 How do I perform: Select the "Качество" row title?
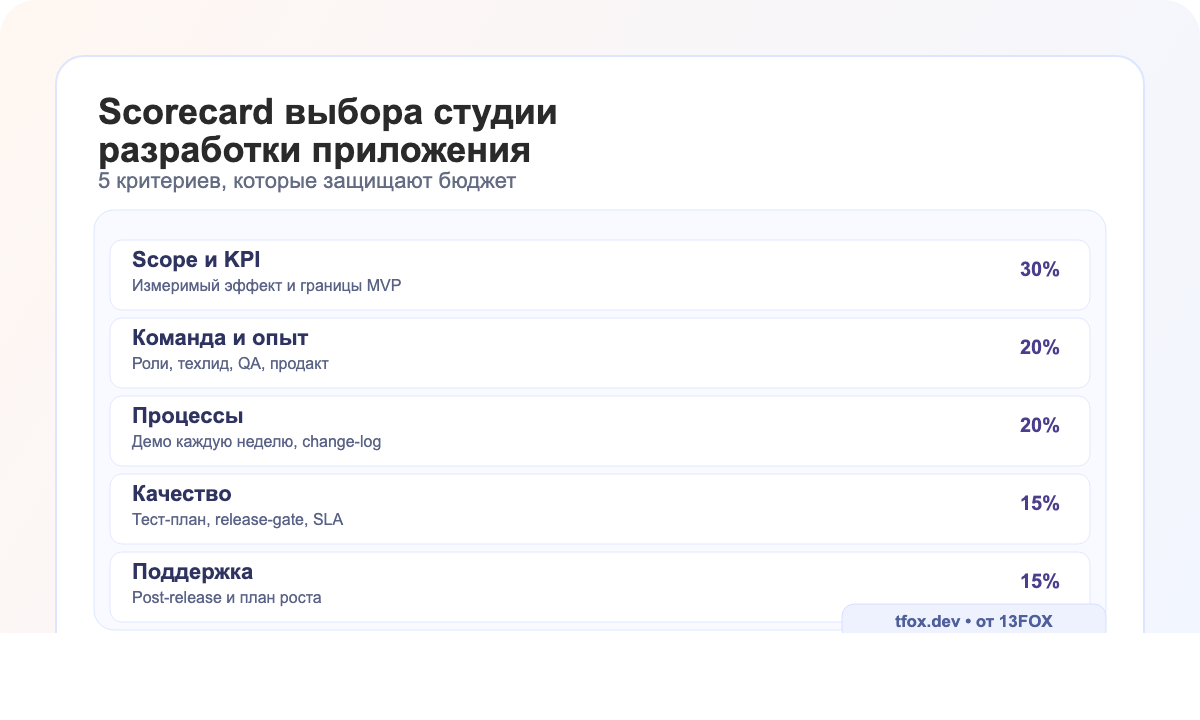[182, 494]
